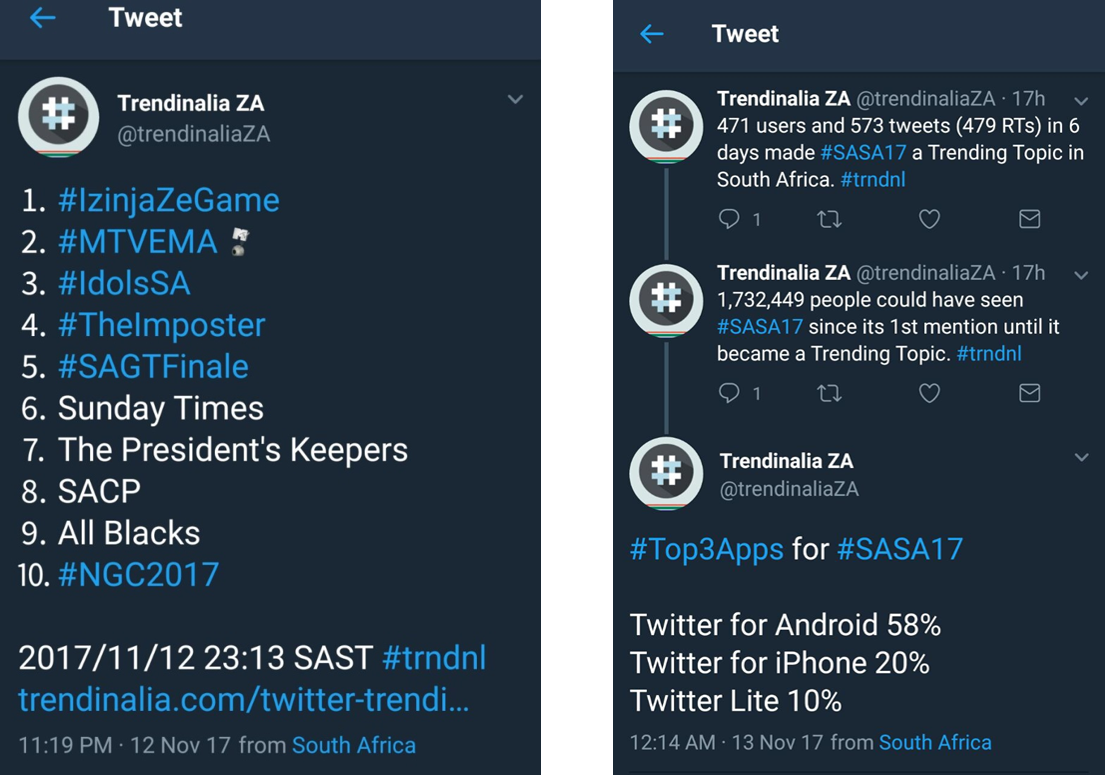Image resolution: width=1105 pixels, height=775 pixels.
Task: Send the 1,732,449 people tweet by message
Action: click(1029, 393)
